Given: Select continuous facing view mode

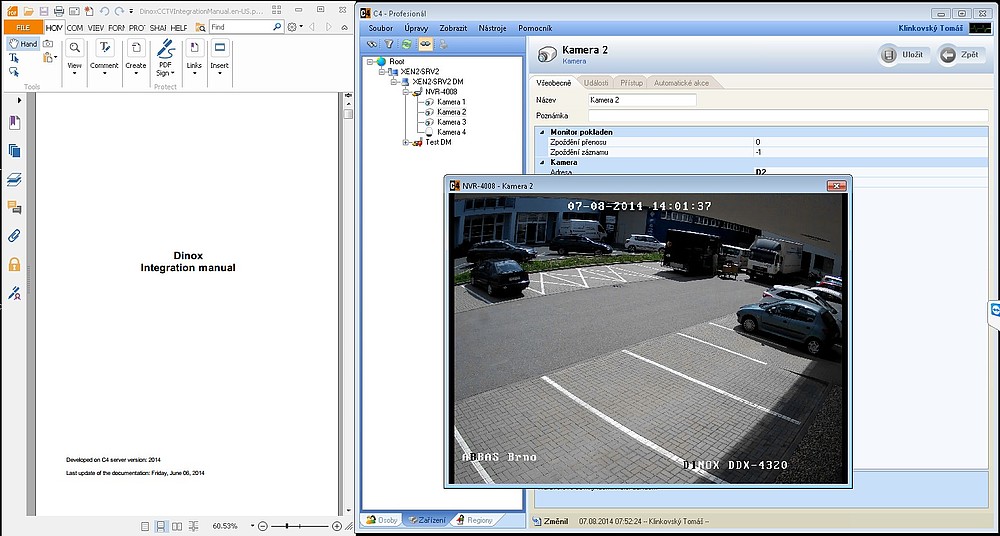Looking at the screenshot, I should 193,526.
